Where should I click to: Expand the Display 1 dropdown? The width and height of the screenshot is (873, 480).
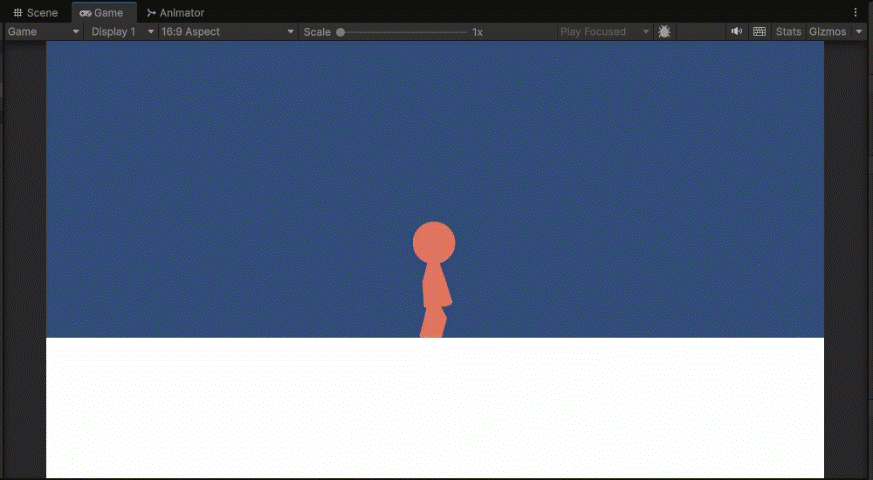[122, 32]
